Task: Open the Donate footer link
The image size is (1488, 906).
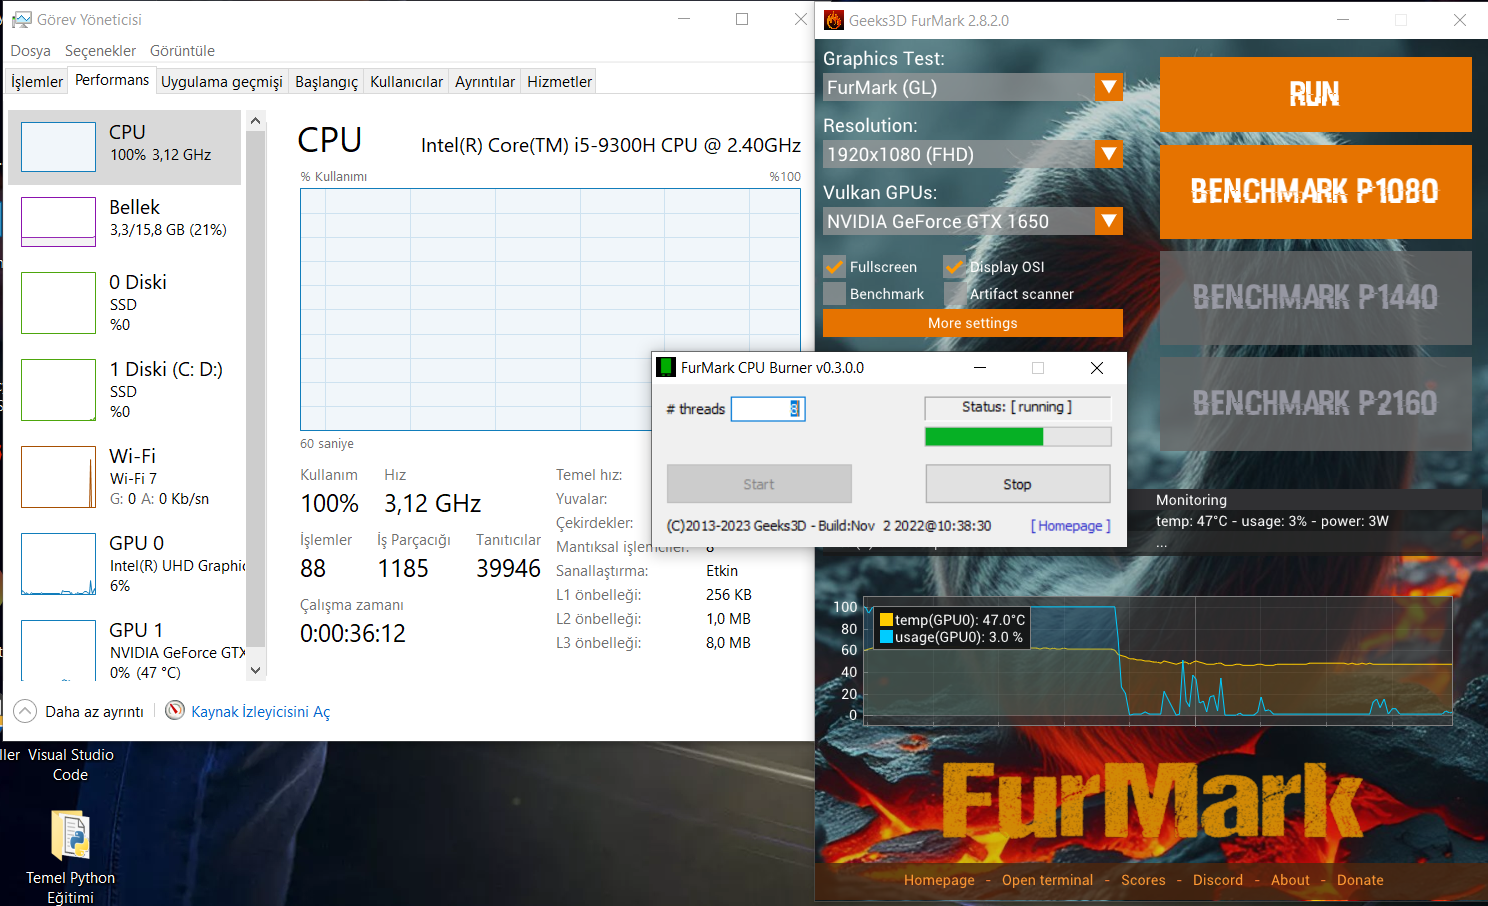Action: tap(1360, 880)
